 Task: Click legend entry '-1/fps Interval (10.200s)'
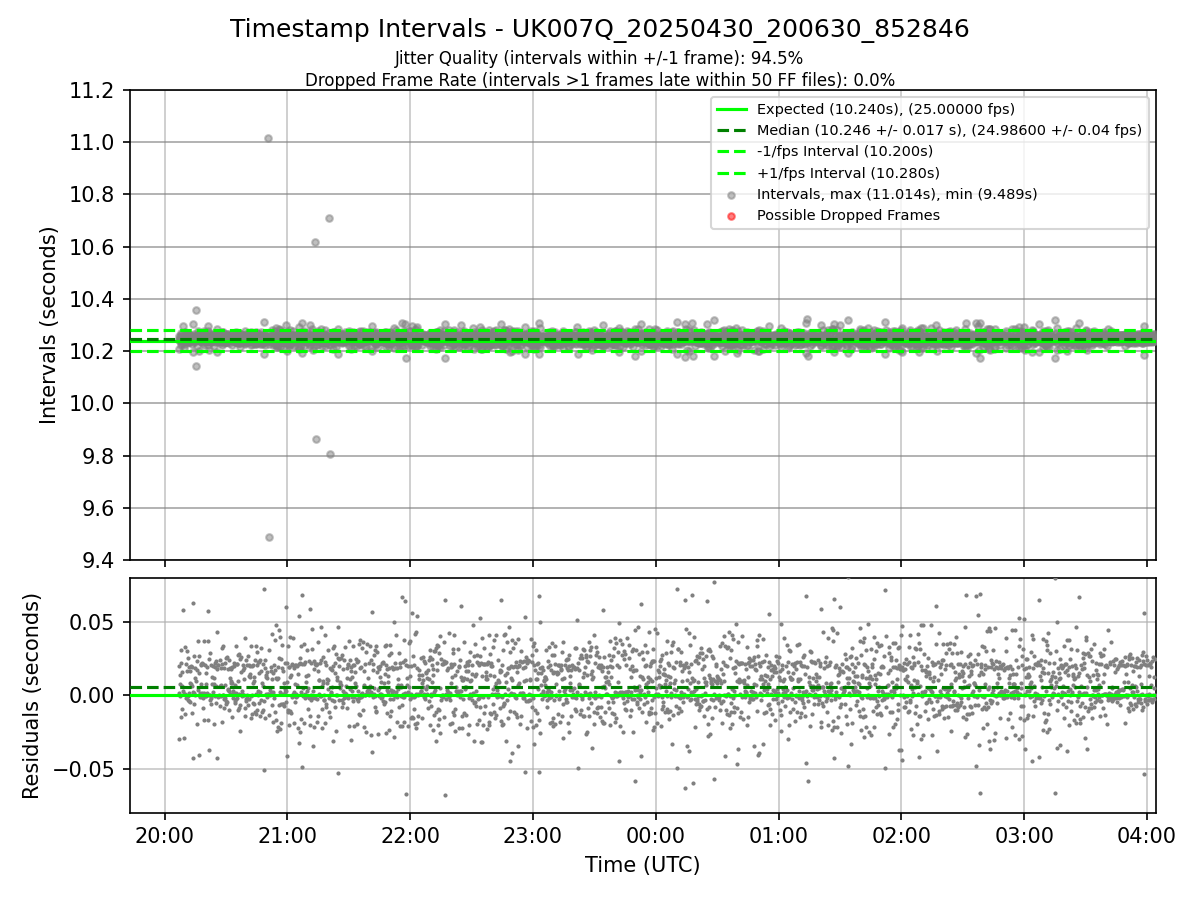[845, 151]
